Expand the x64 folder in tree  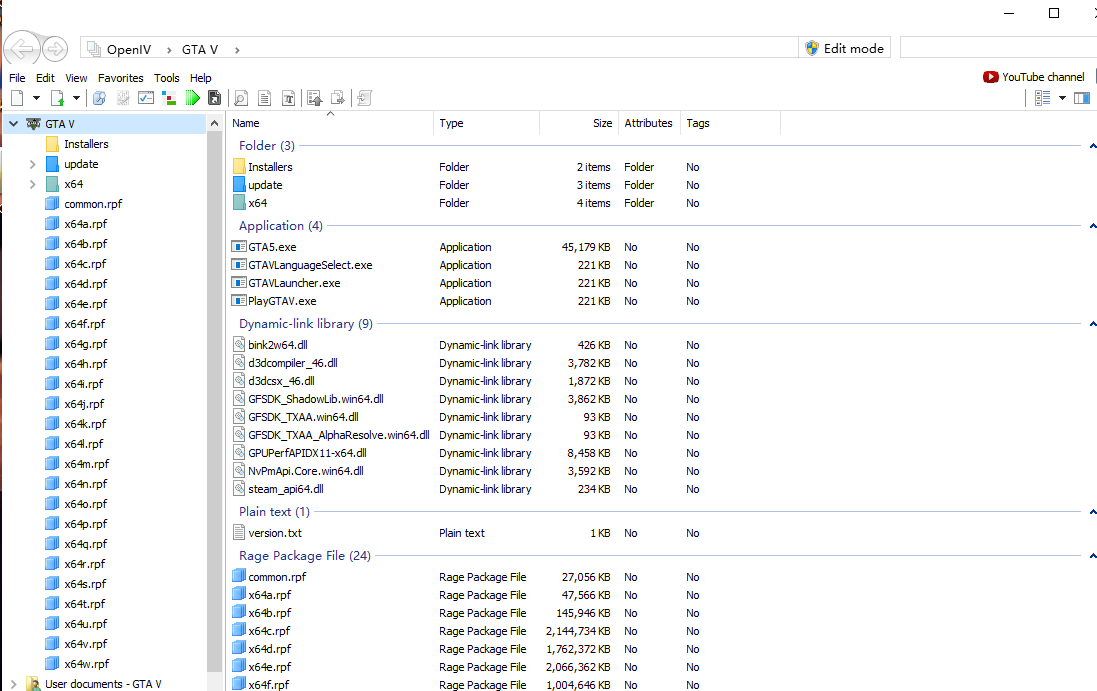click(x=32, y=184)
